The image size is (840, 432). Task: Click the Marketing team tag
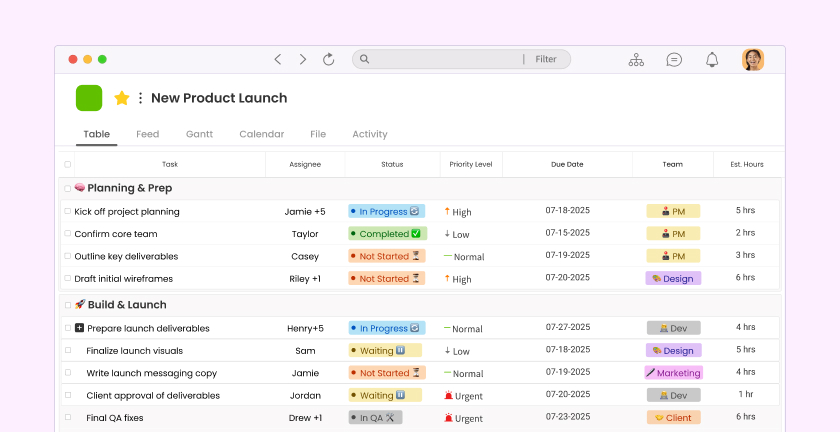point(673,373)
